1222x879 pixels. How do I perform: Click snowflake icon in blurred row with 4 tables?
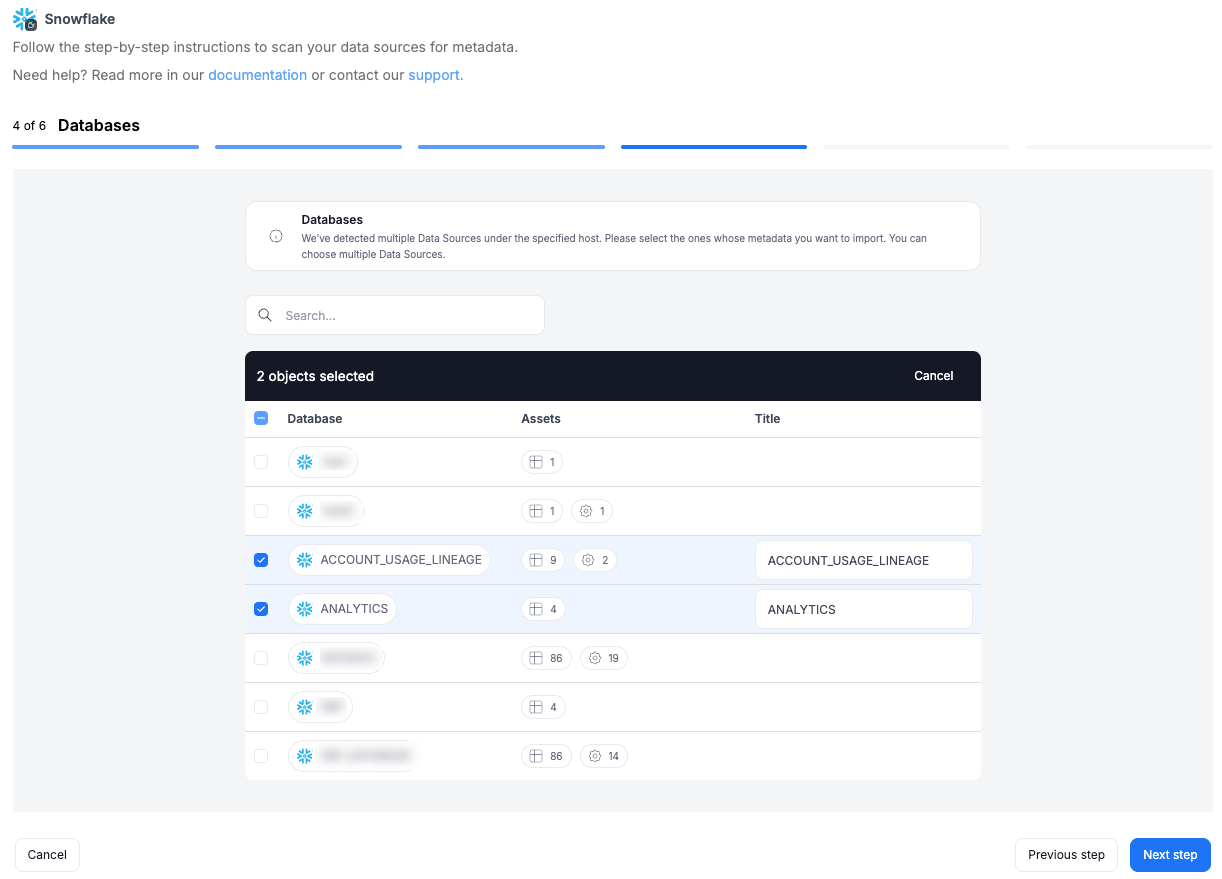(305, 707)
